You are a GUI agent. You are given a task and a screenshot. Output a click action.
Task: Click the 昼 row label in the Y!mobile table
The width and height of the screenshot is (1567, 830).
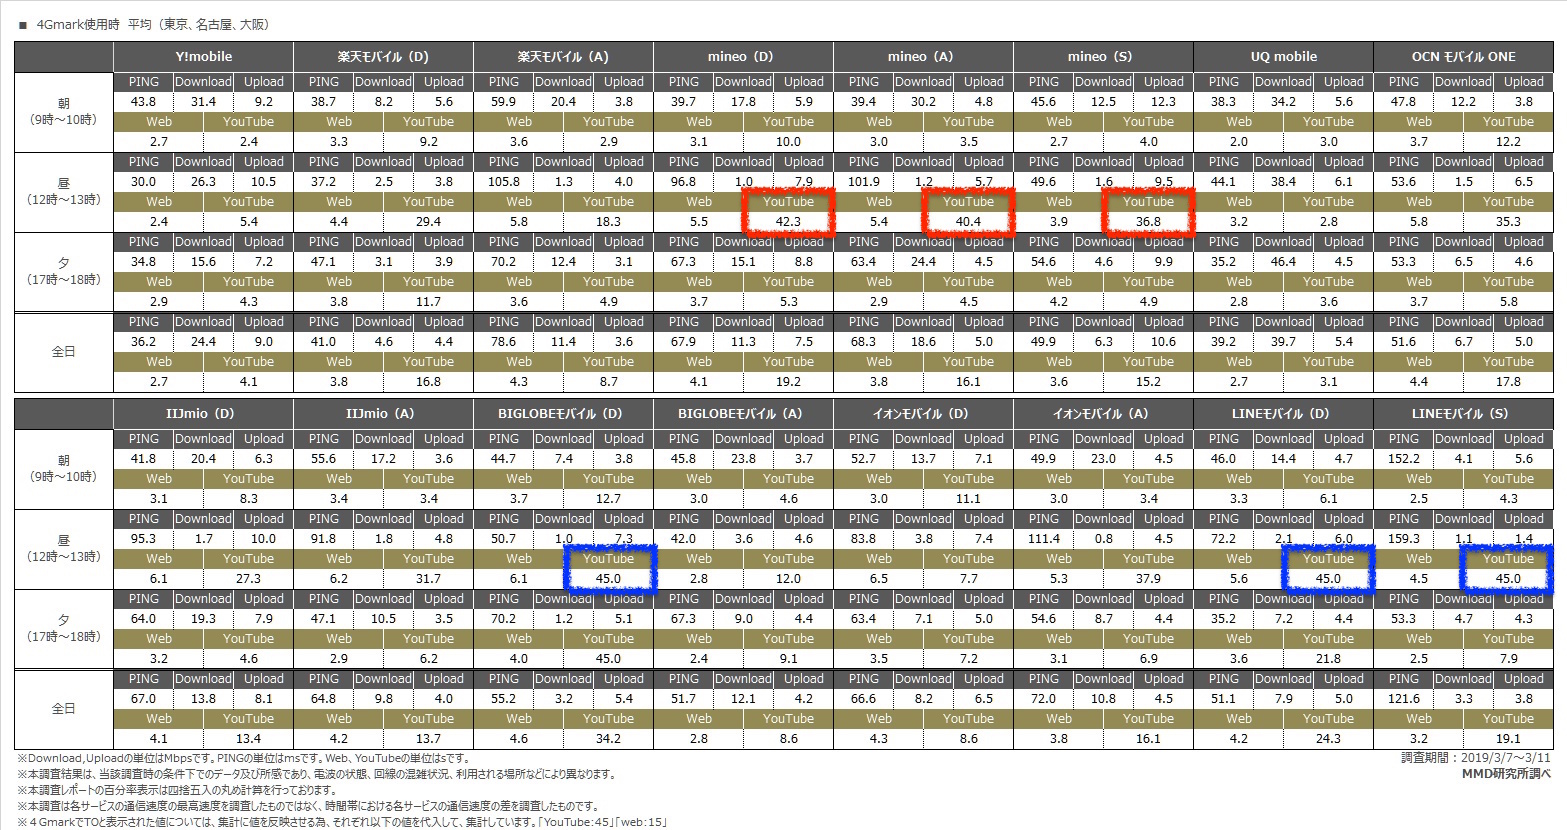pyautogui.click(x=64, y=192)
